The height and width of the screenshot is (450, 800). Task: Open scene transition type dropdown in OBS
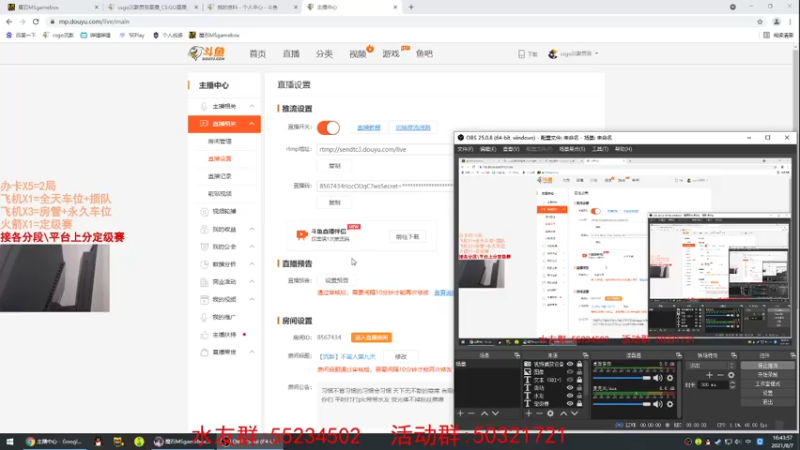[x=712, y=365]
